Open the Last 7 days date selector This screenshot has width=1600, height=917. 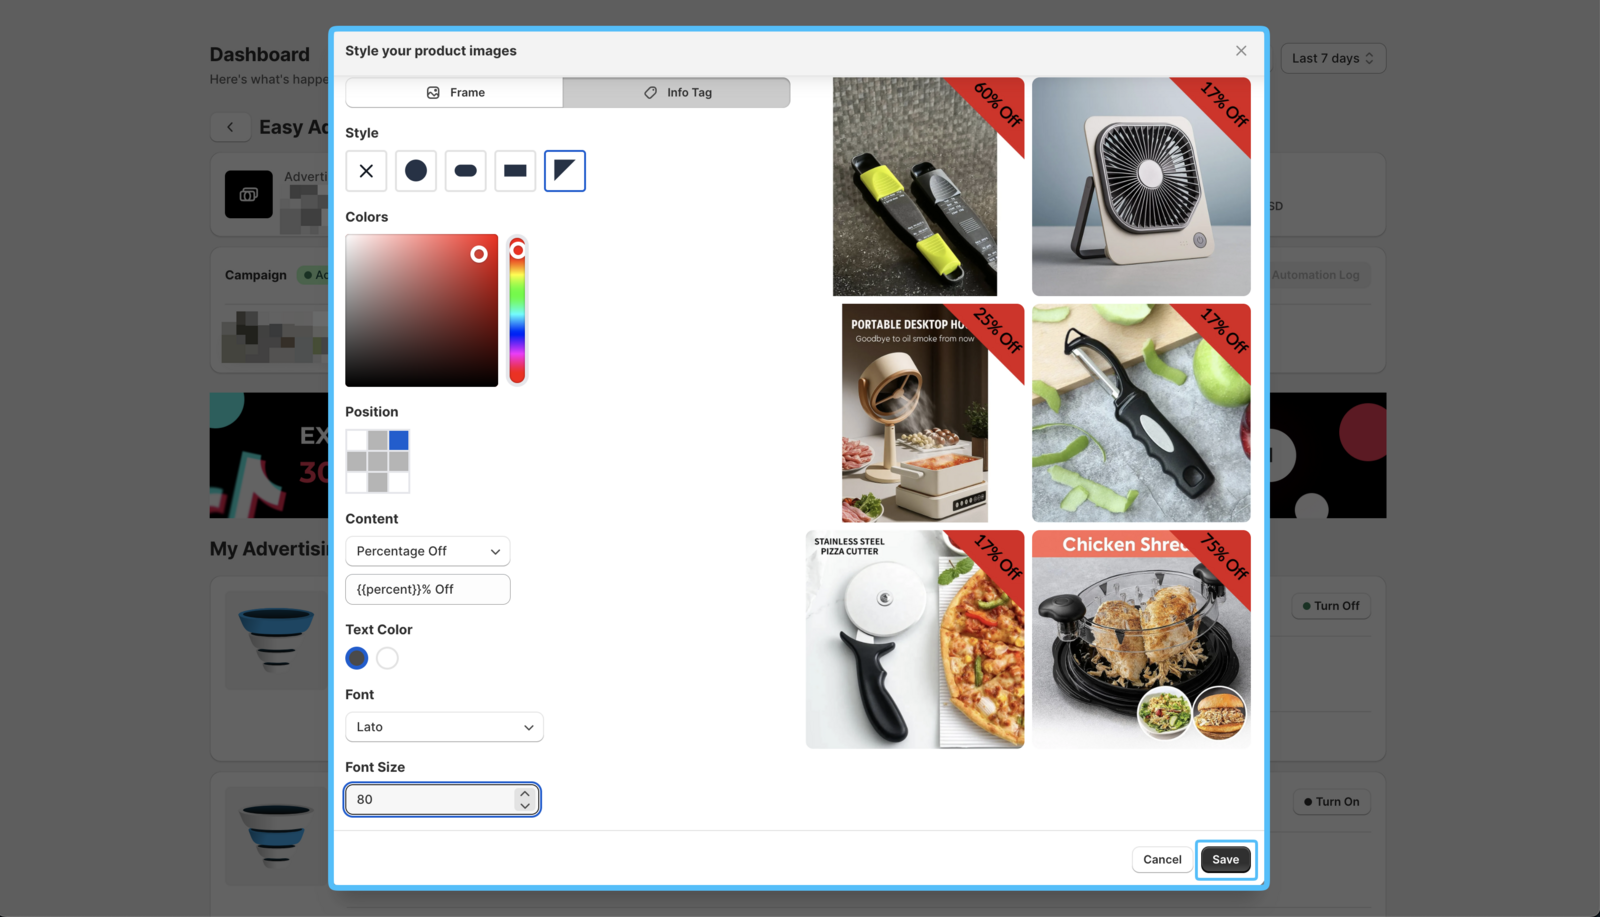point(1333,58)
